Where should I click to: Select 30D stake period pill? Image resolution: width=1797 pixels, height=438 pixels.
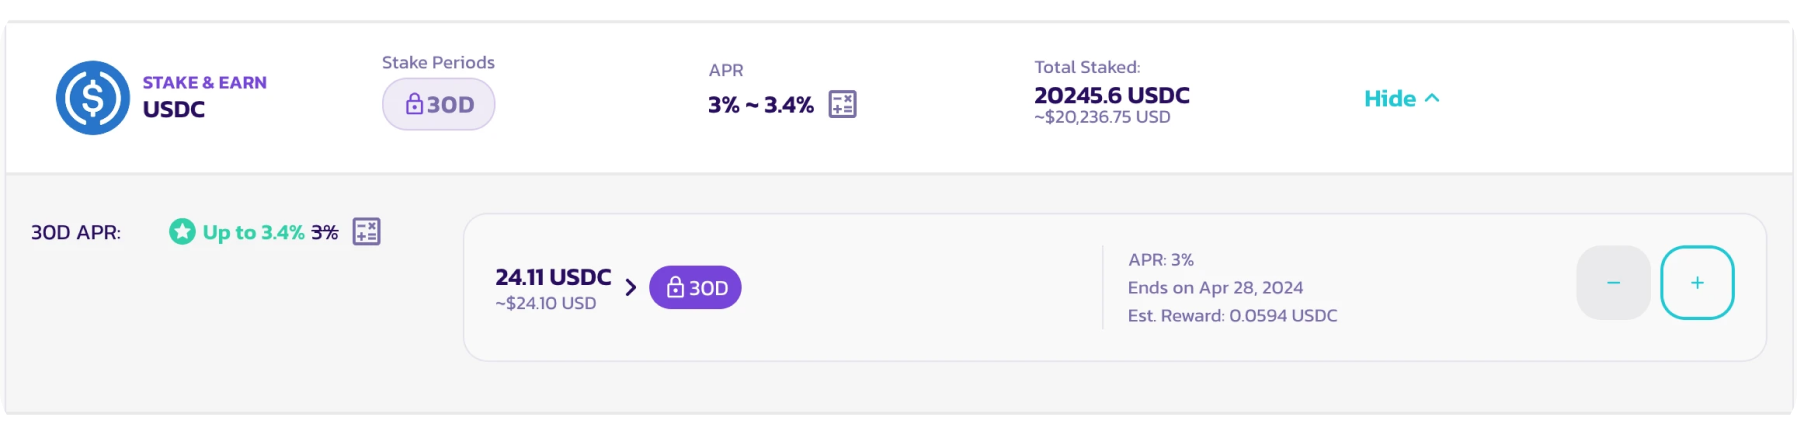[439, 104]
